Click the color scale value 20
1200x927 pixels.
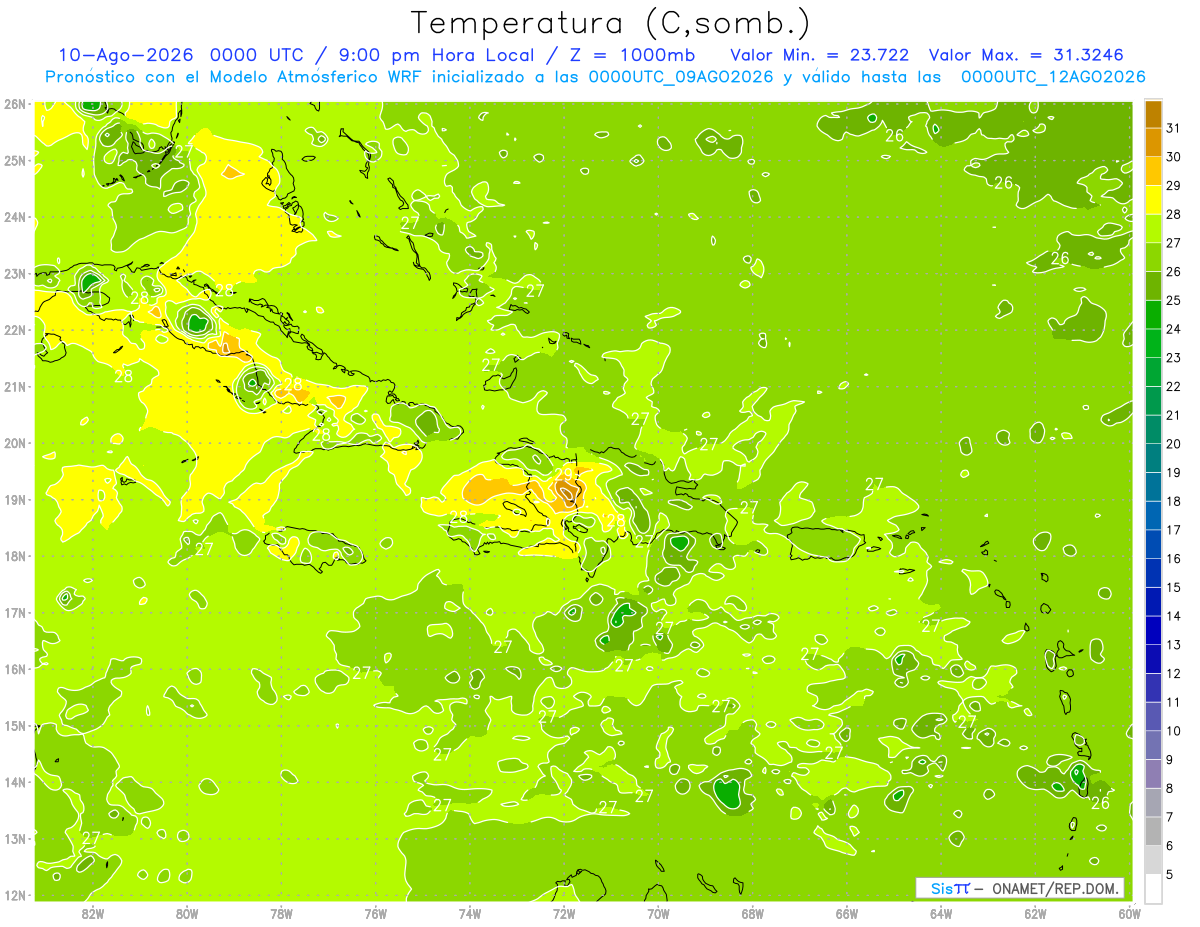coord(1174,444)
